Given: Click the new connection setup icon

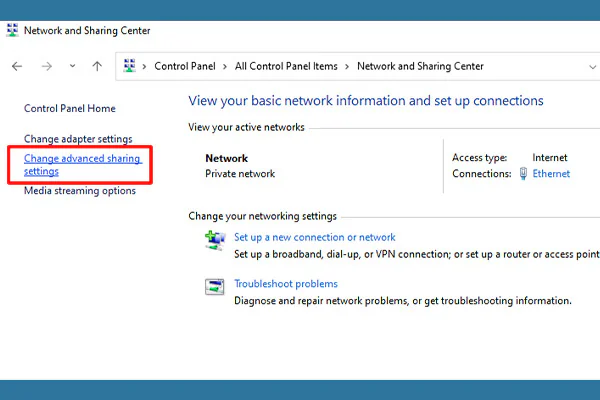Looking at the screenshot, I should pos(215,241).
